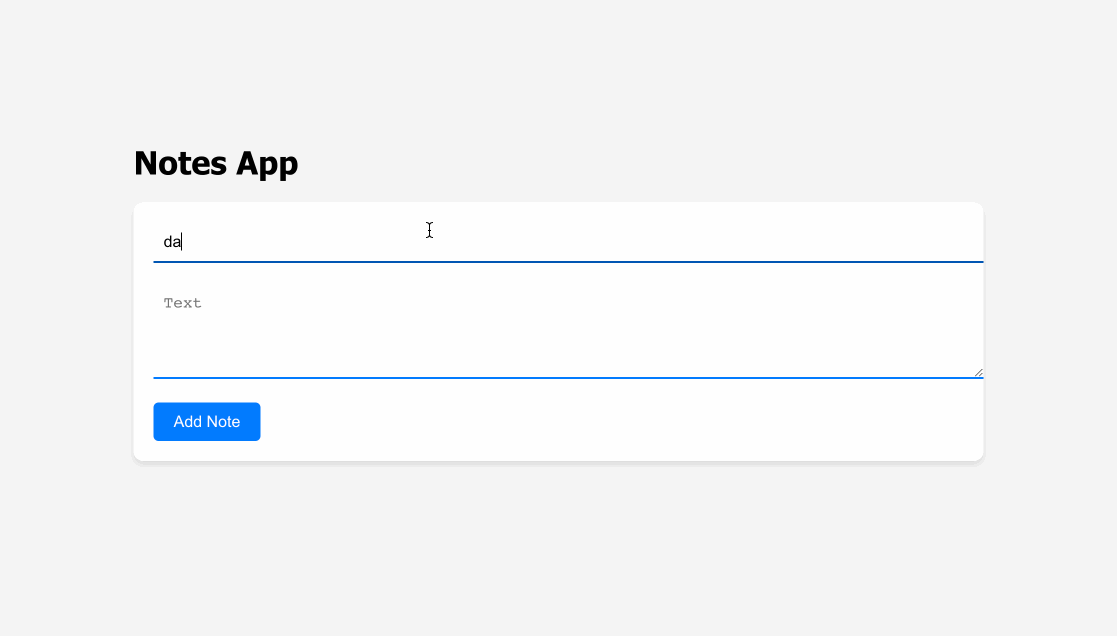The image size is (1117, 636).
Task: Click the 'Text' placeholder label
Action: [183, 302]
